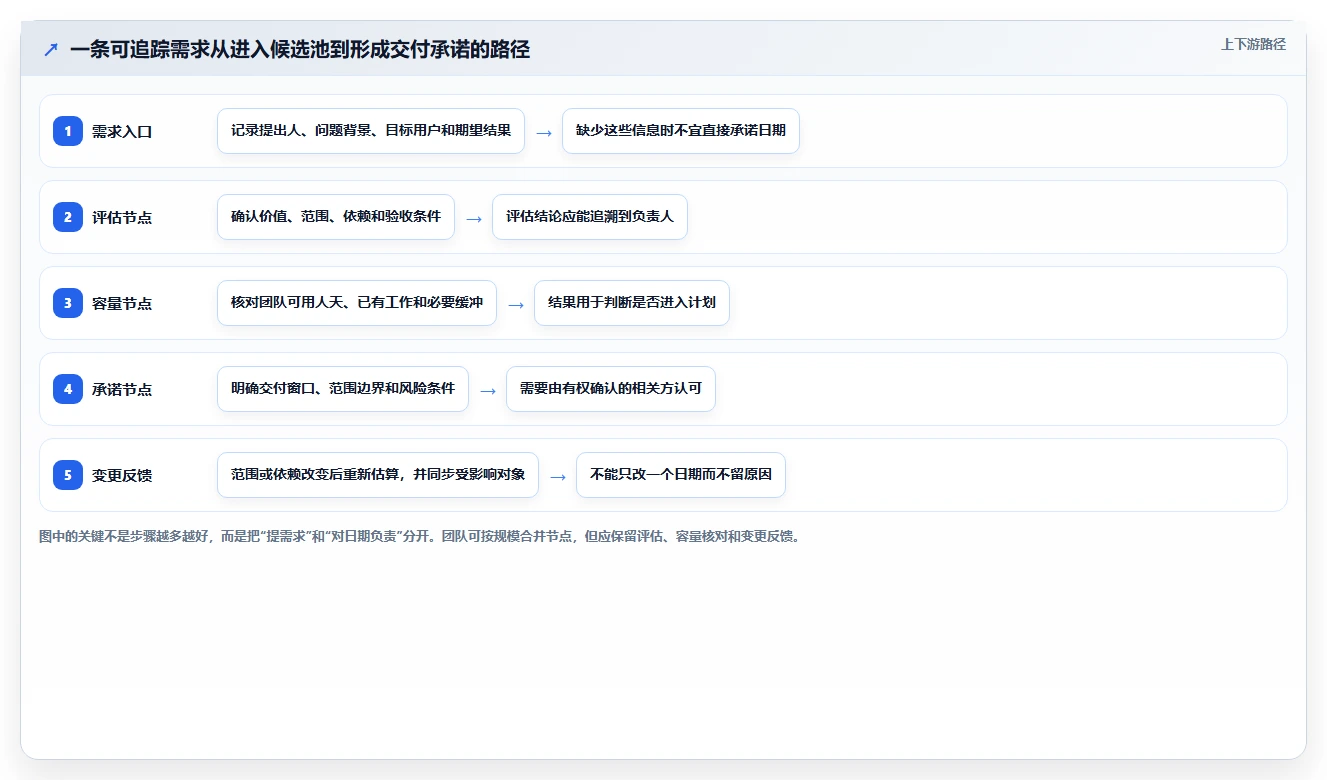Click the arrow in the 容量节点 row
This screenshot has height=780, width=1327.
coord(516,304)
